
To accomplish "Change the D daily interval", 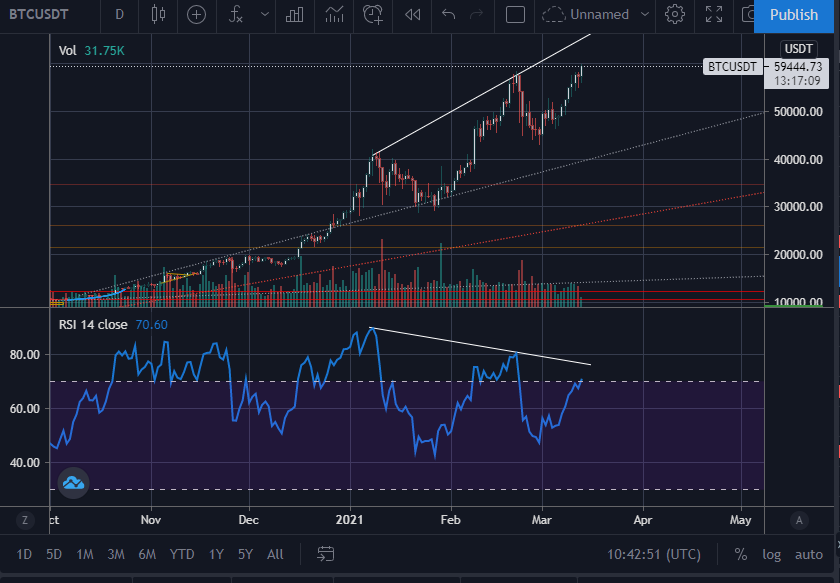I will pyautogui.click(x=119, y=14).
